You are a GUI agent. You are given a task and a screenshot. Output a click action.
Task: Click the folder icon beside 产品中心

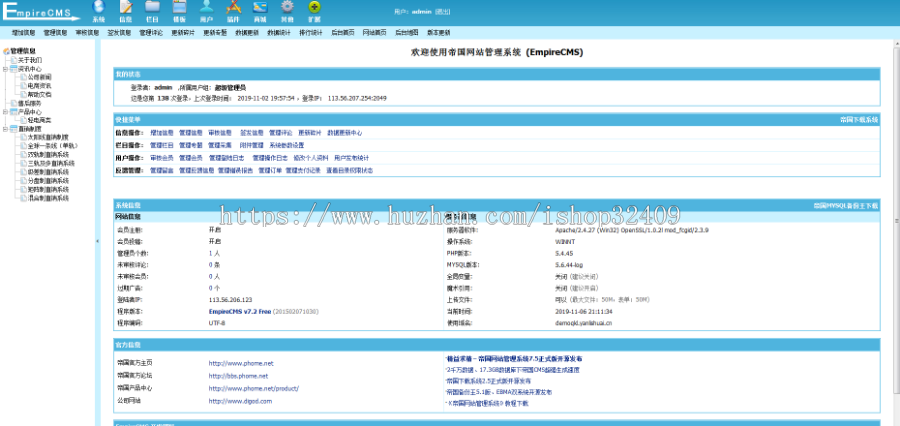[13, 112]
